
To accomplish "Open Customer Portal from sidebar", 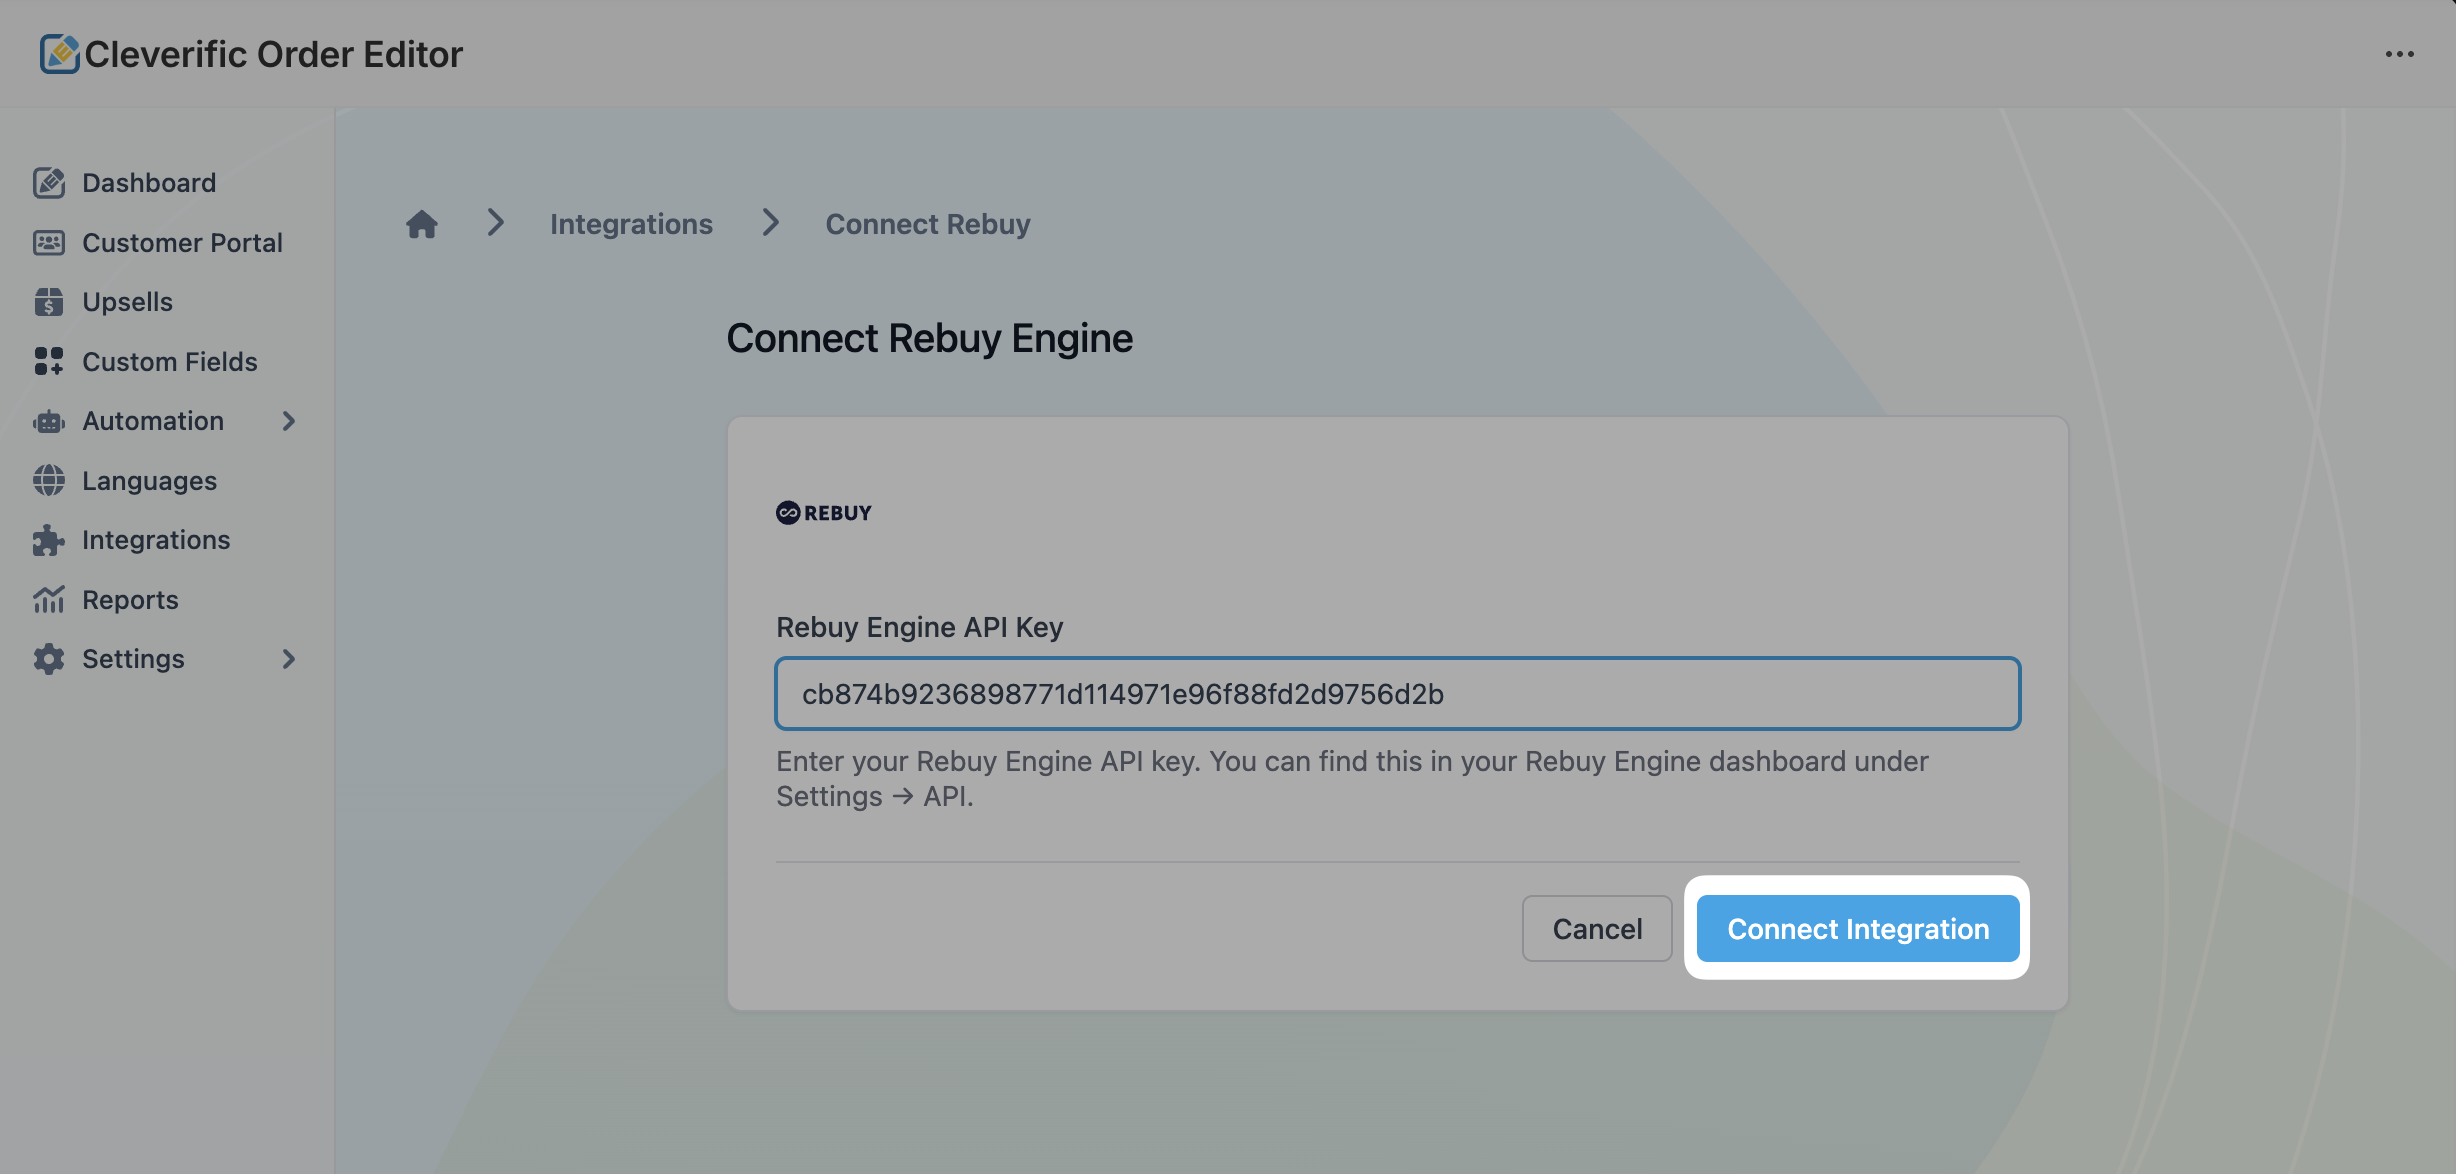I will click(x=182, y=243).
